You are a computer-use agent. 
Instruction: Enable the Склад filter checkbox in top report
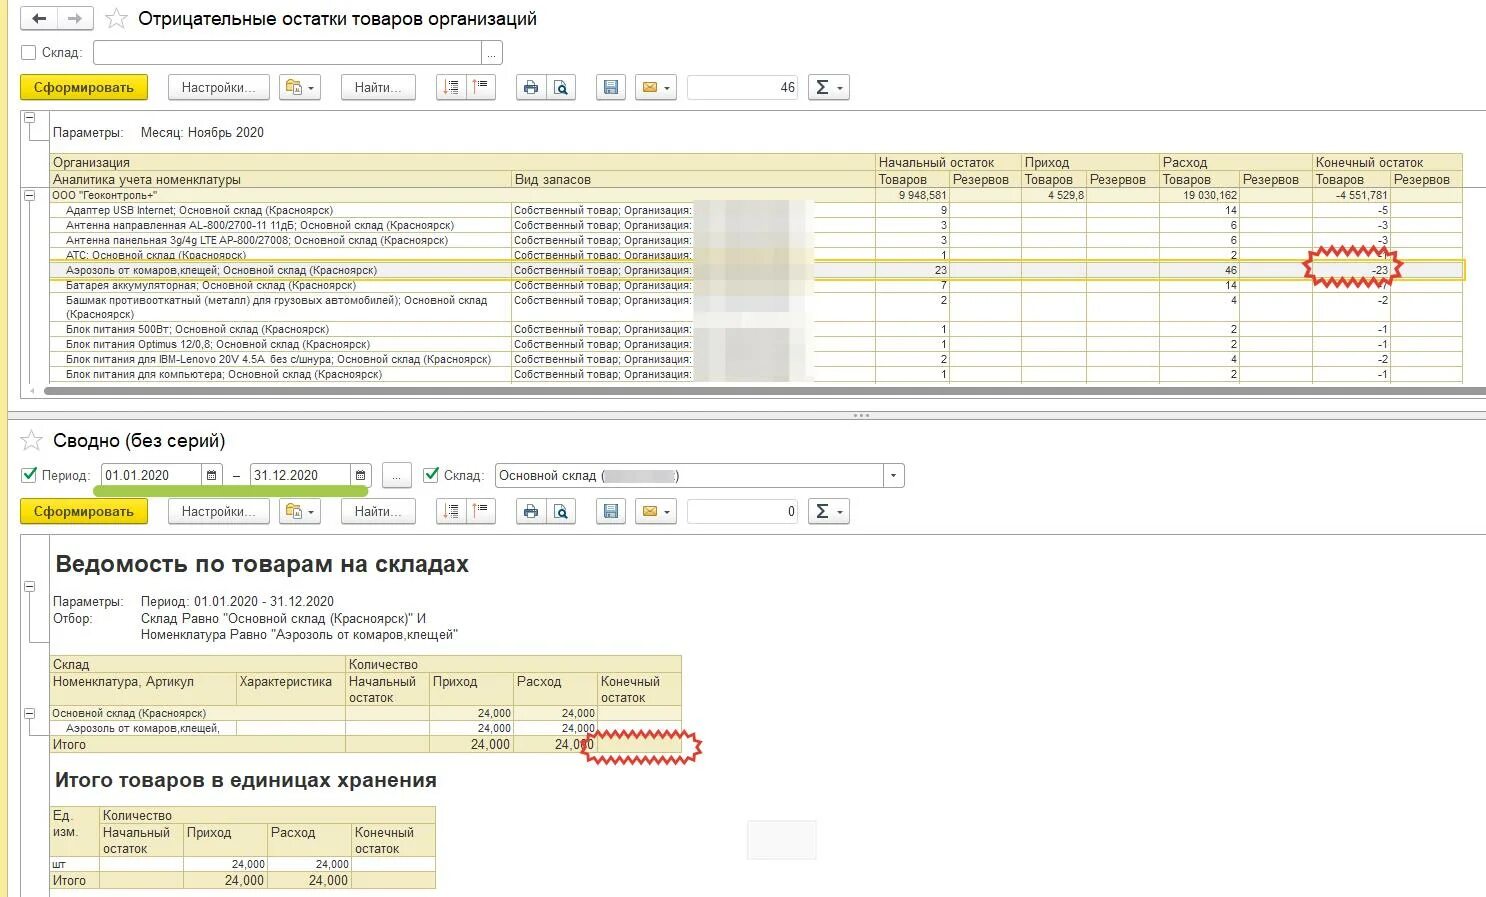(x=28, y=52)
